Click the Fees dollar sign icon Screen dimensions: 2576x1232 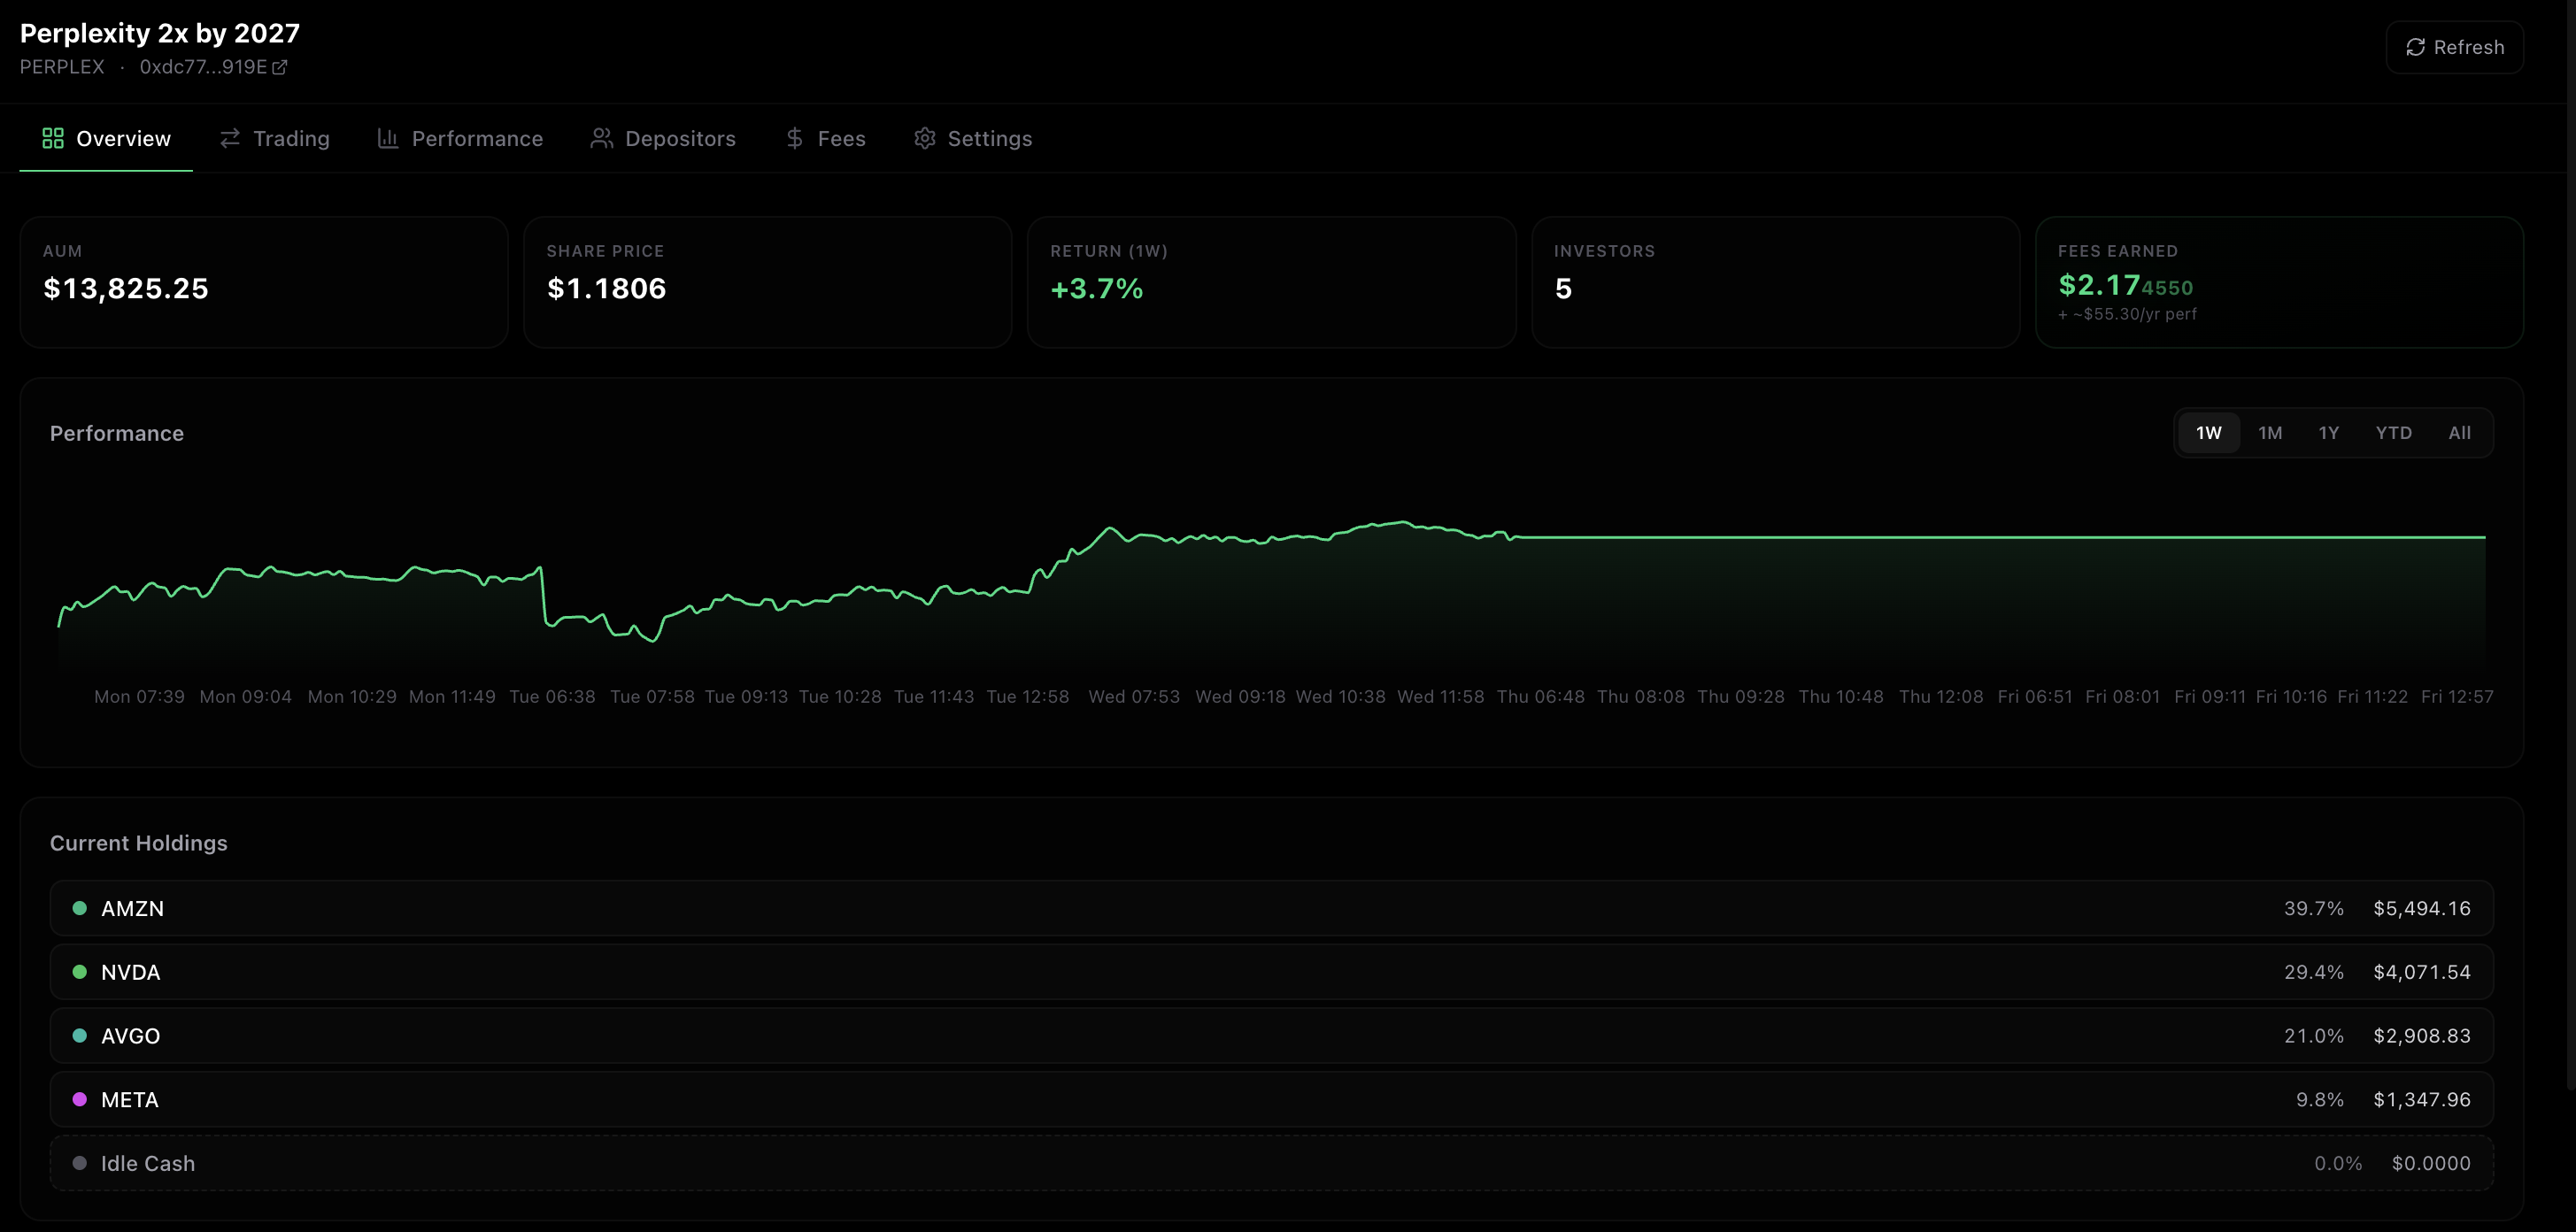[x=794, y=138]
